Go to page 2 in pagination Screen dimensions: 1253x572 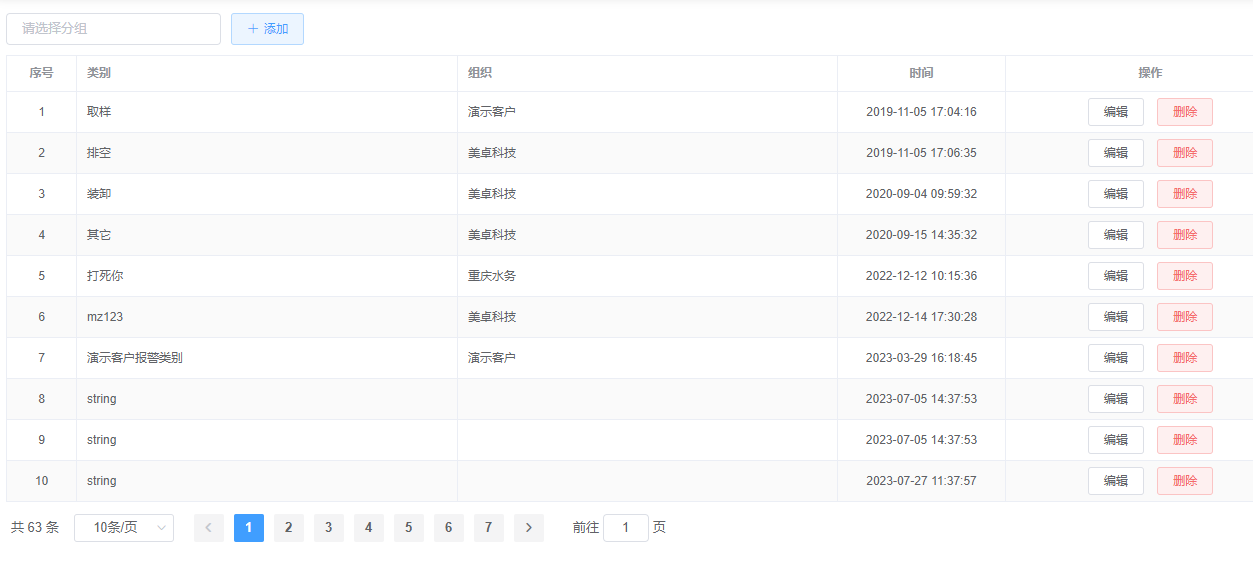point(288,528)
